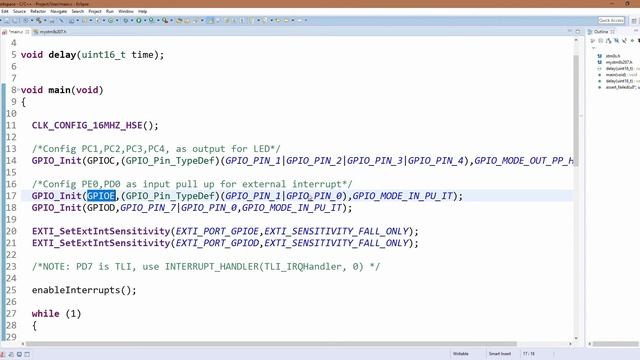Viewport: 640px width, 360px height.
Task: Click the Open Perspective icon beside Quick Access
Action: 634,20
